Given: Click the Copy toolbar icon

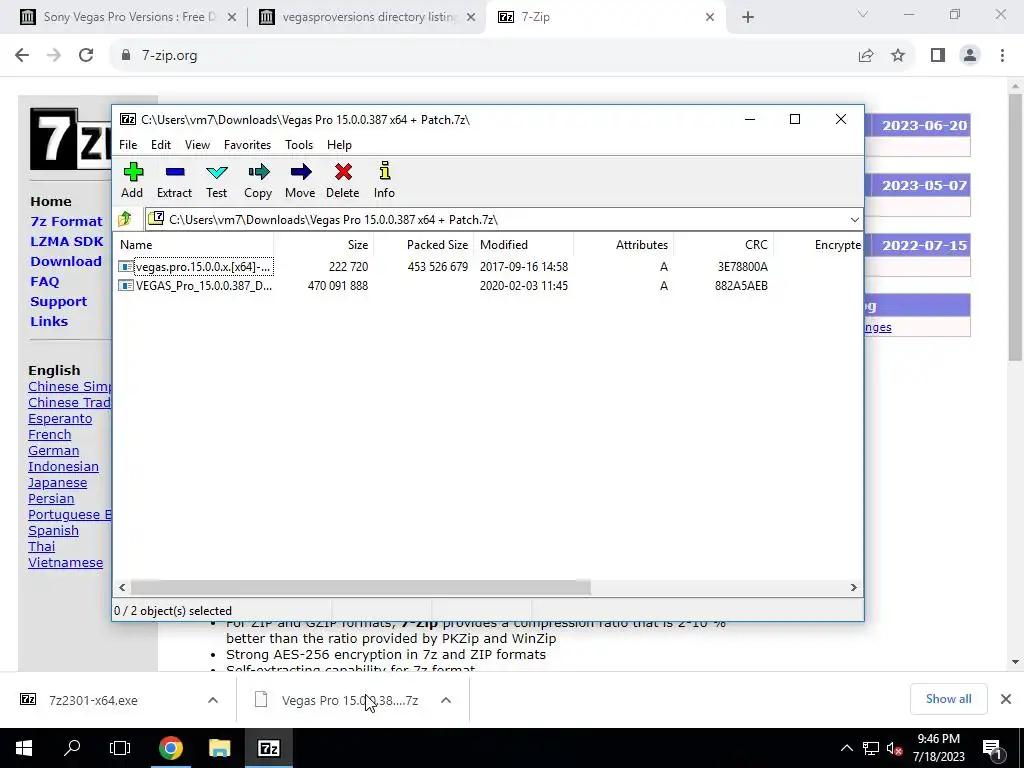Looking at the screenshot, I should tap(258, 180).
